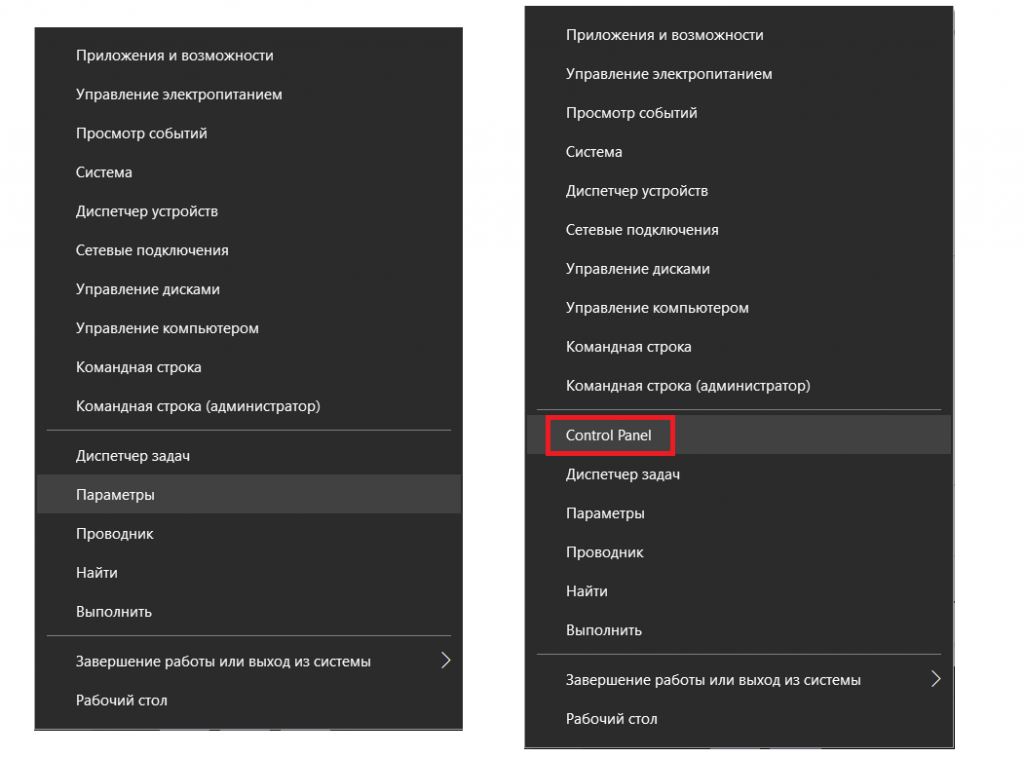Open Просмотр событий in the left menu

(x=141, y=134)
